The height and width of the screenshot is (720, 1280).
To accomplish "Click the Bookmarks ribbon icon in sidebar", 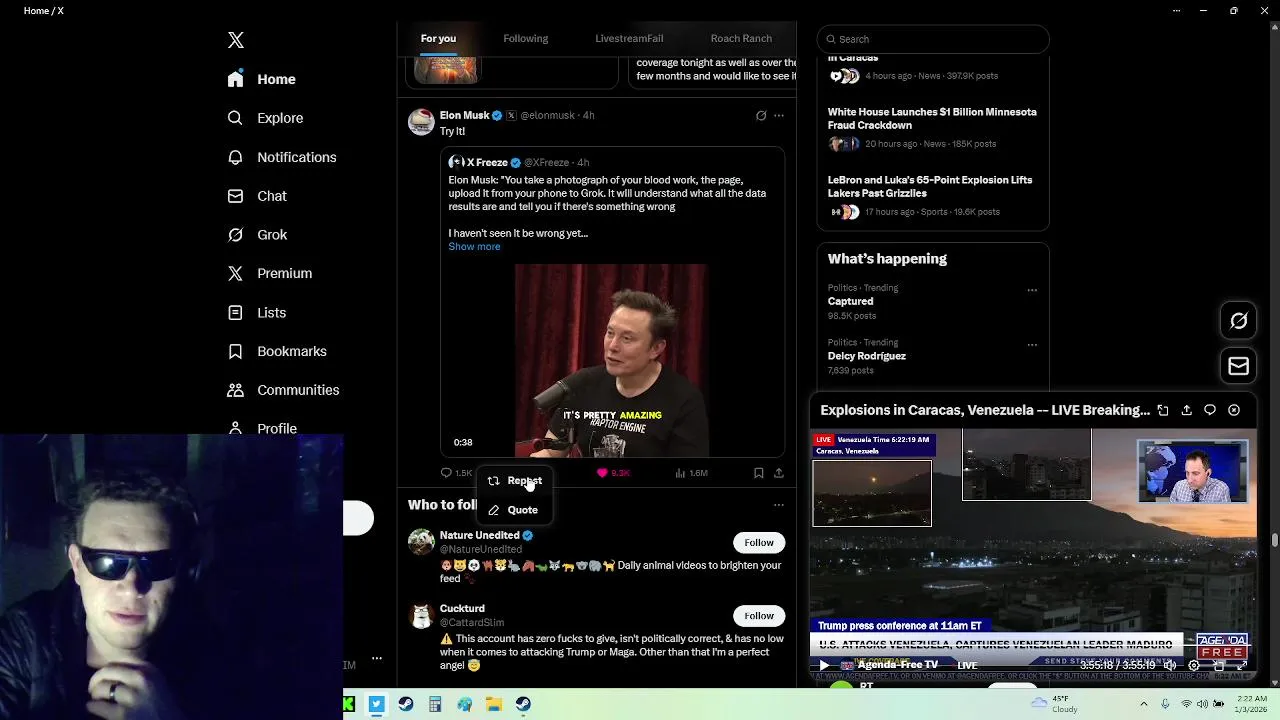I will [x=235, y=351].
